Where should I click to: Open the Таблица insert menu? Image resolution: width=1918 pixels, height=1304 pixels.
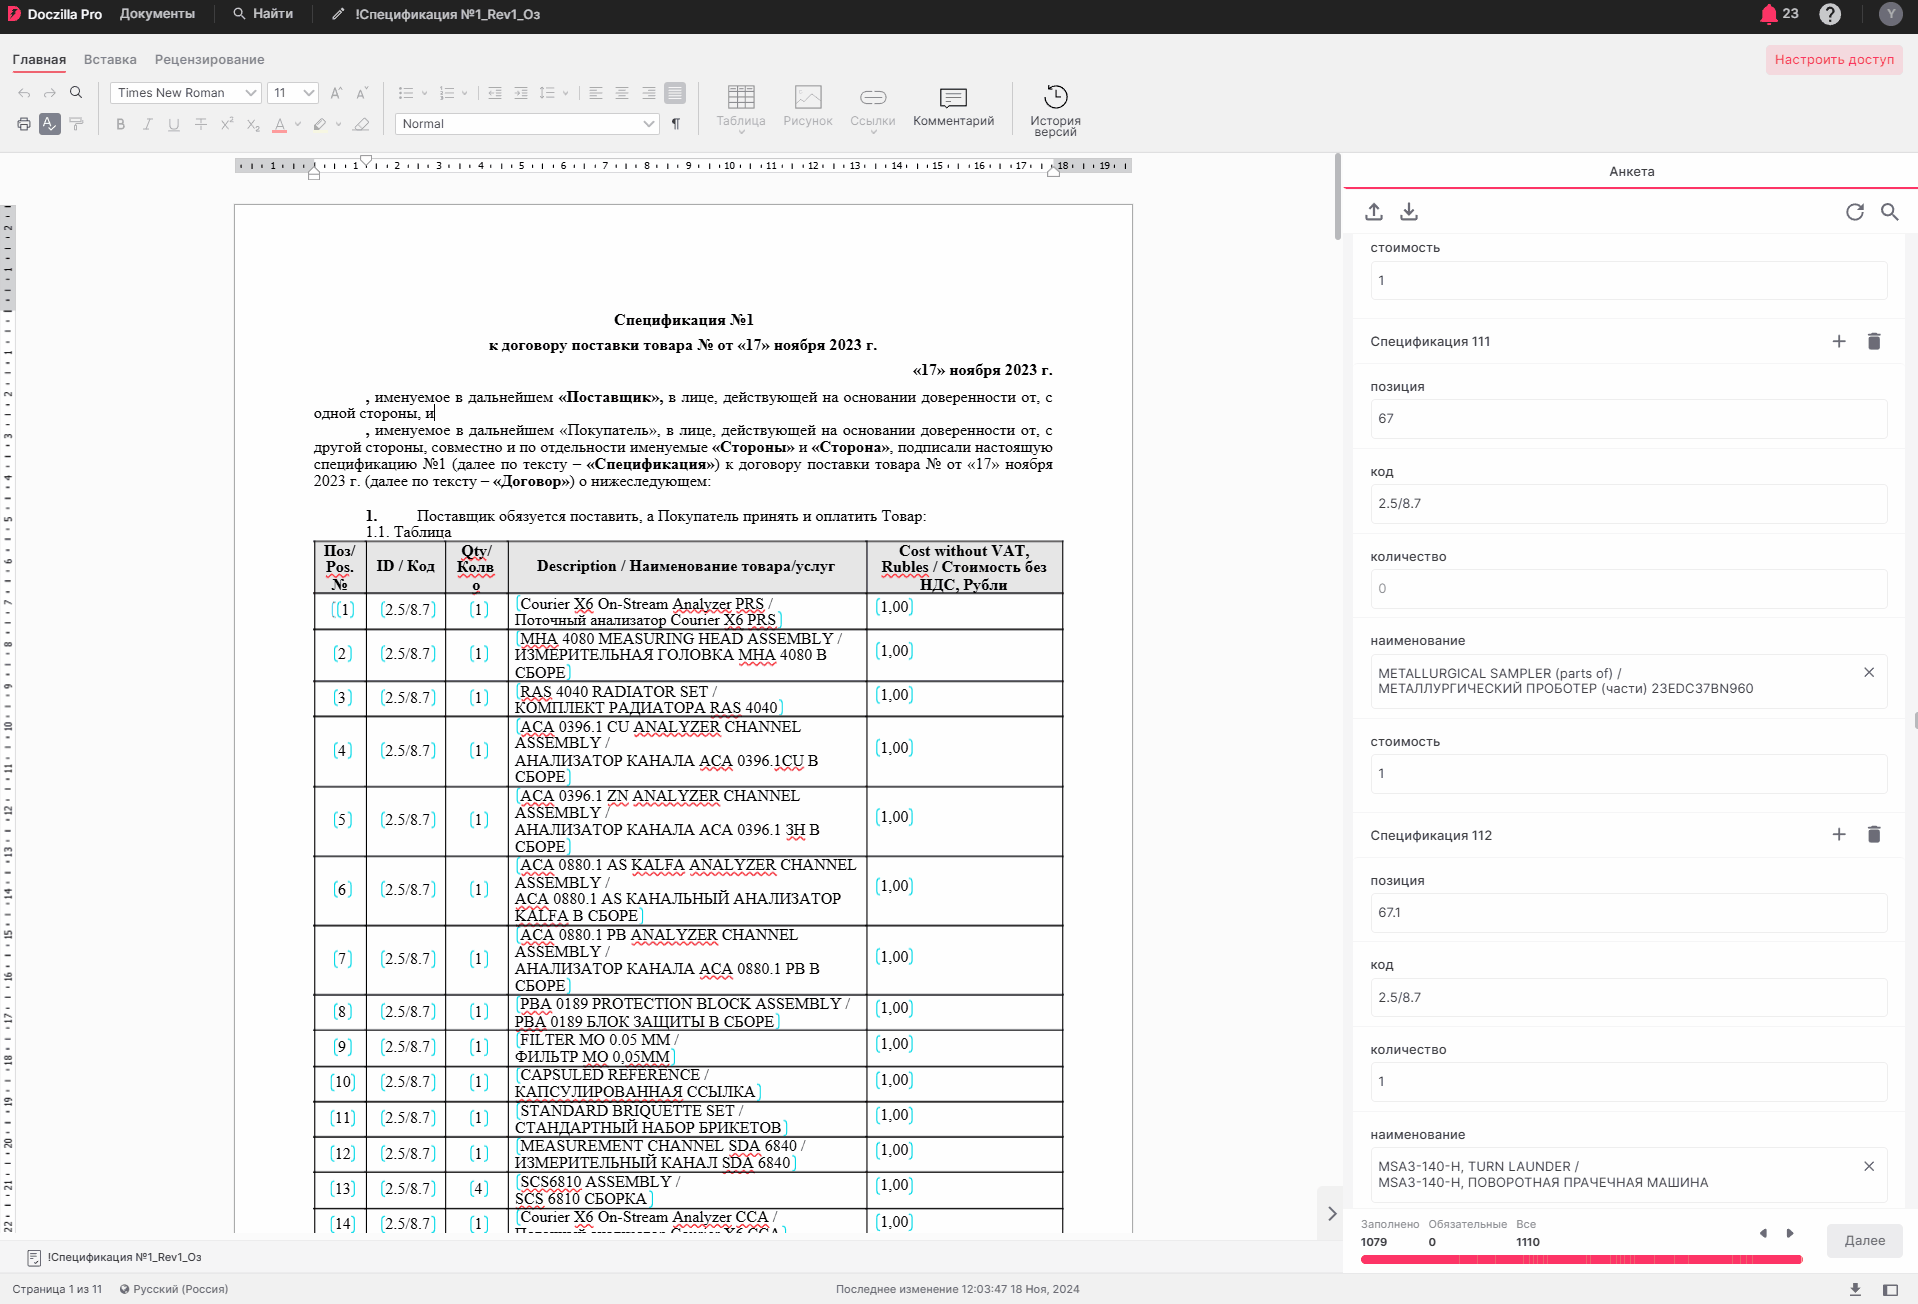[741, 108]
